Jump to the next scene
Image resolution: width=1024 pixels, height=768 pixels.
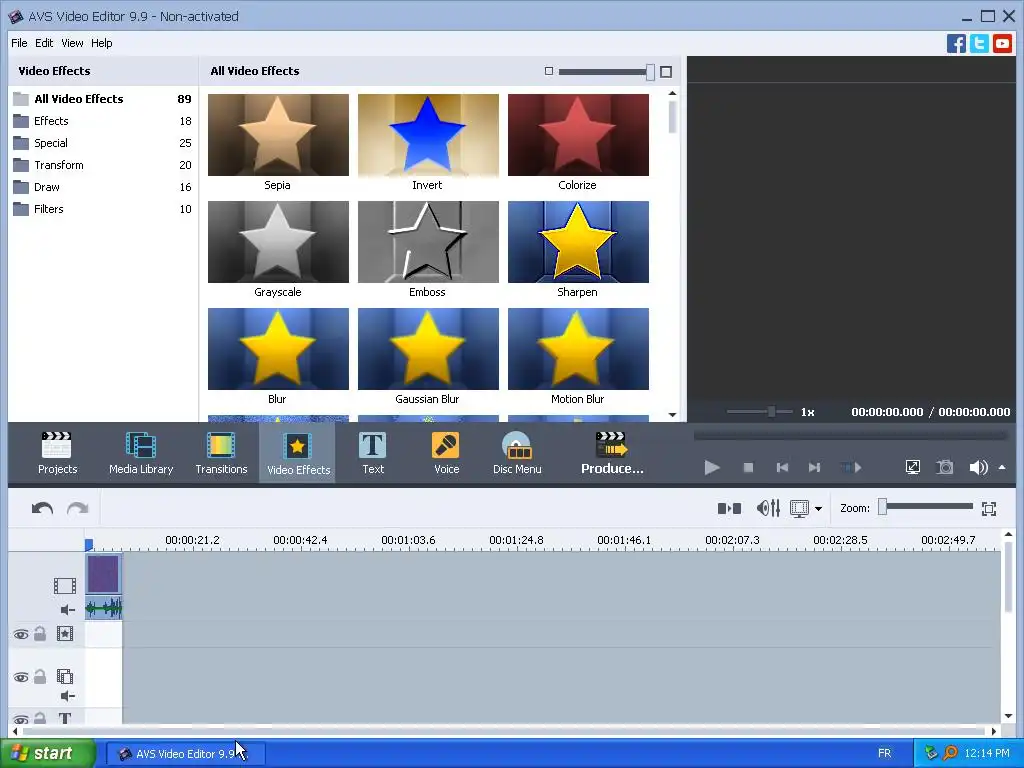coord(852,467)
